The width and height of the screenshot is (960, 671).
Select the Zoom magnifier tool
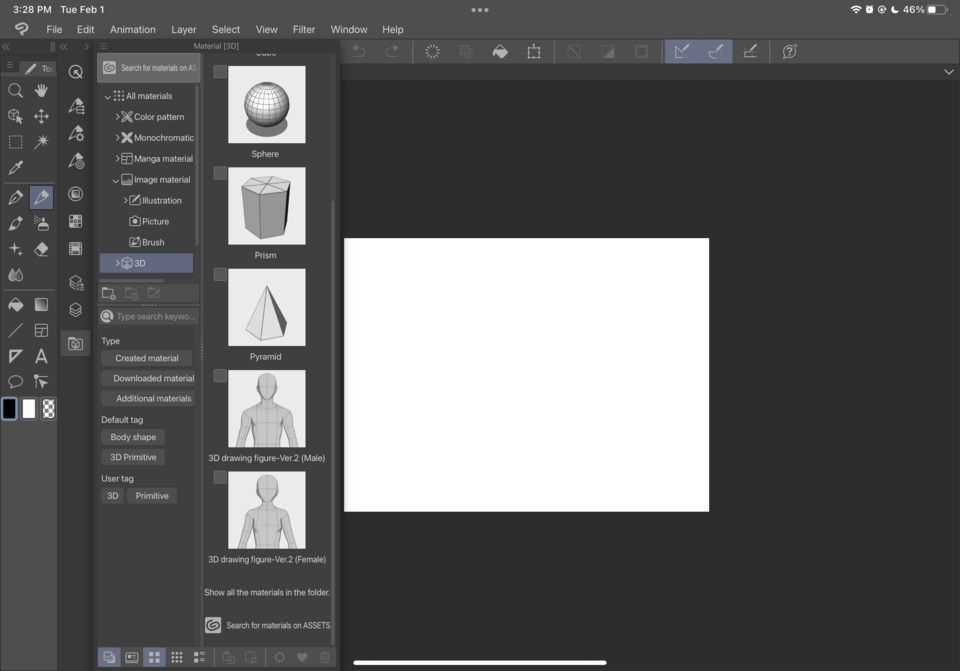pyautogui.click(x=15, y=91)
